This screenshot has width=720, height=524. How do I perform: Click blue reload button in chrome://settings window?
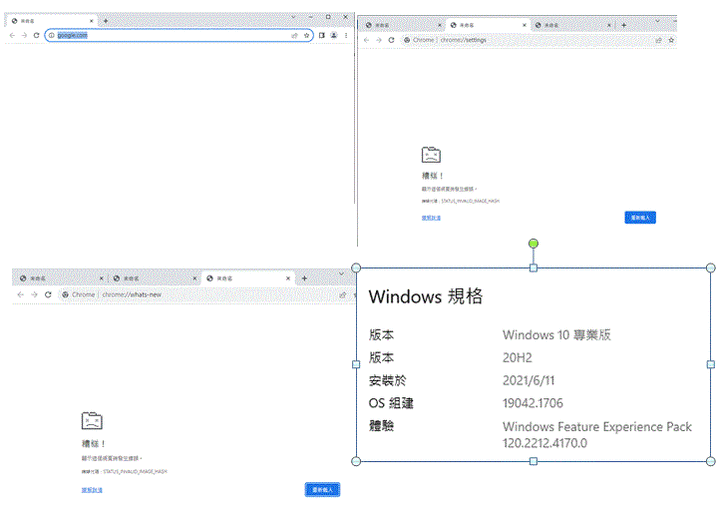[x=640, y=217]
